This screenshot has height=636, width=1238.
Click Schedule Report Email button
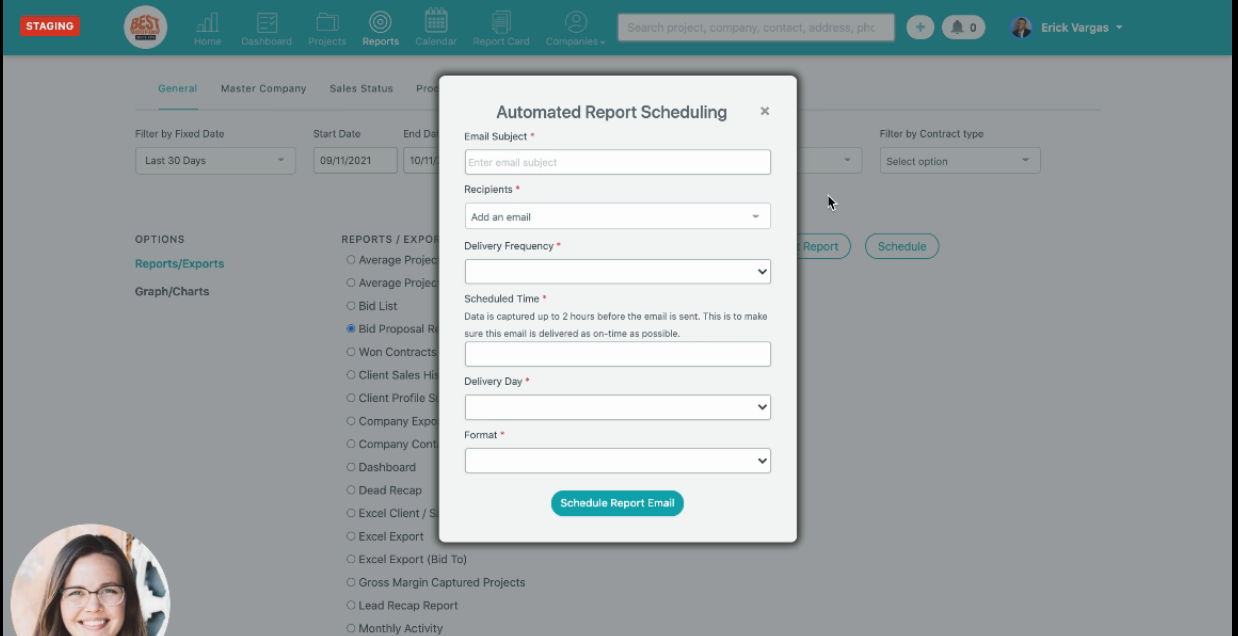click(x=617, y=503)
